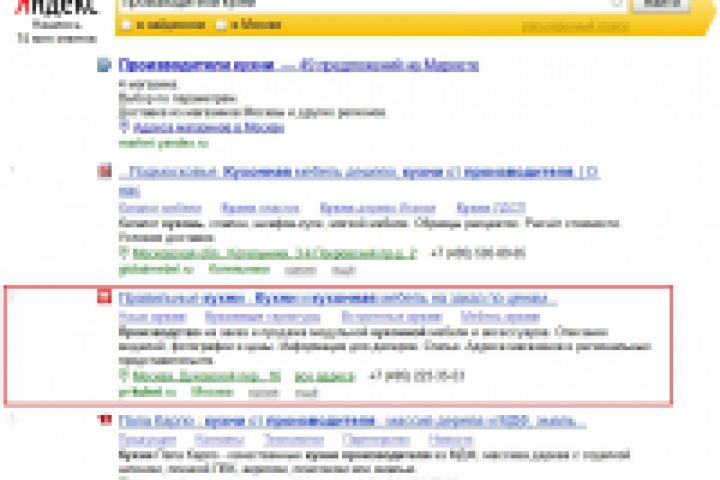Open the first sitelink before 'Кухонные гарнитуры'
The width and height of the screenshot is (720, 480).
pos(152,317)
